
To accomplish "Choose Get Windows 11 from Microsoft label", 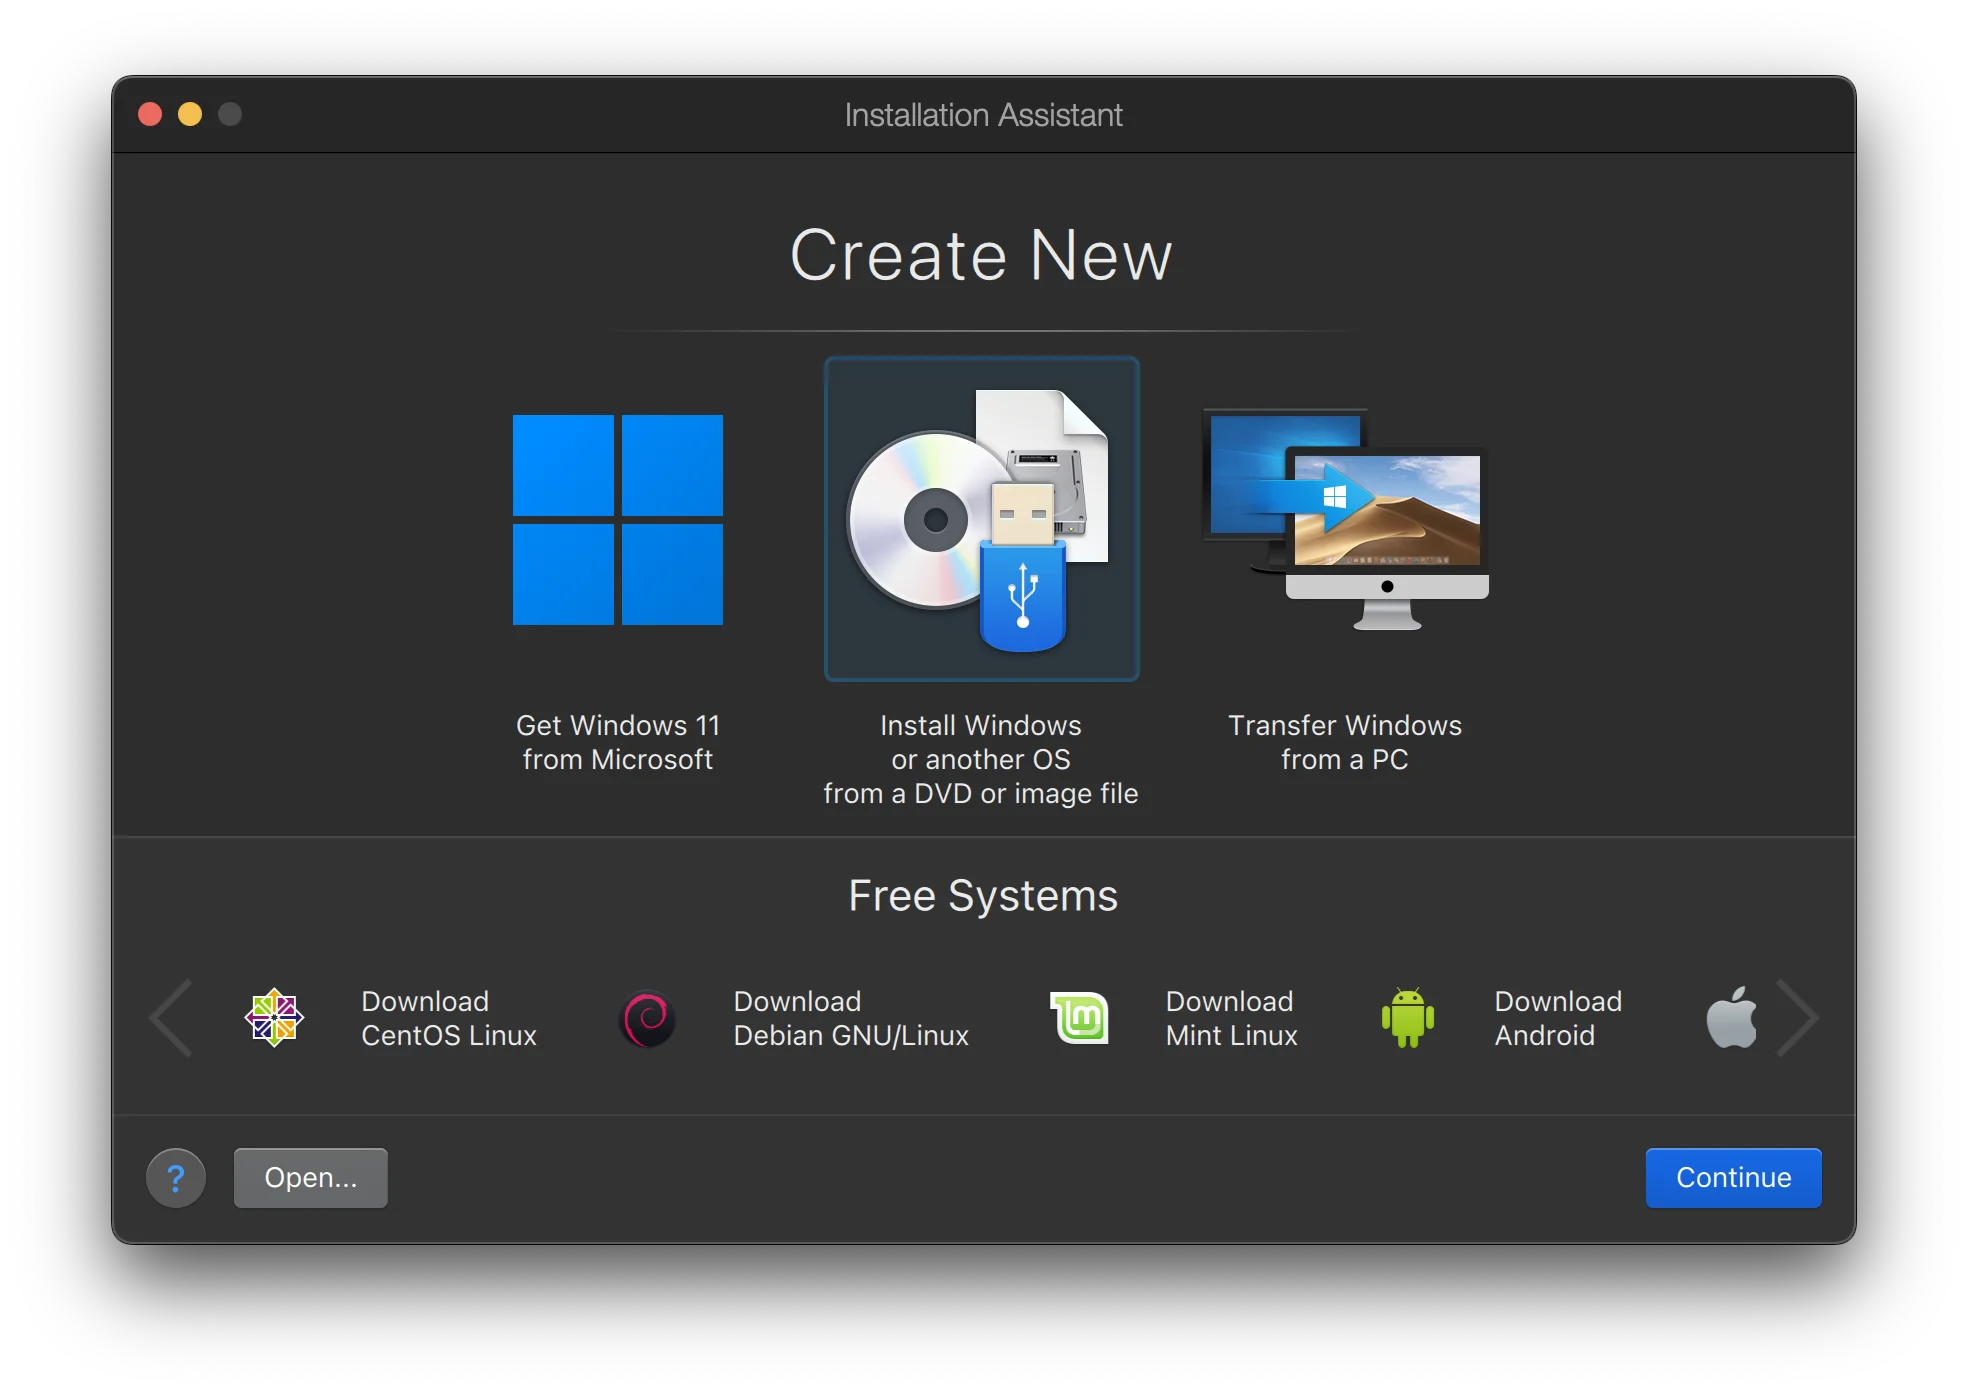I will pos(618,742).
